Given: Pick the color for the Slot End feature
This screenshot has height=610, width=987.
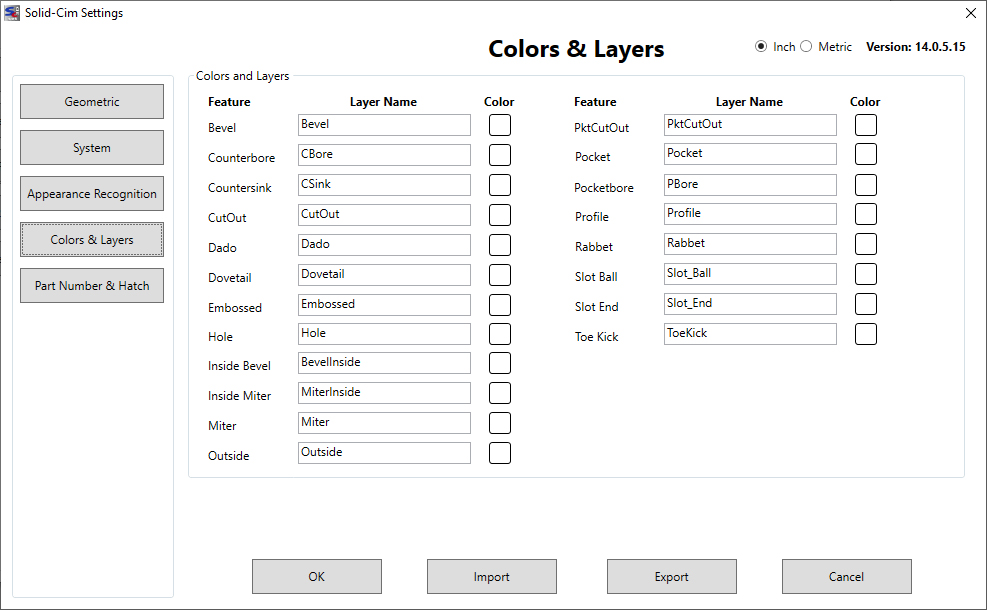Looking at the screenshot, I should tap(866, 304).
